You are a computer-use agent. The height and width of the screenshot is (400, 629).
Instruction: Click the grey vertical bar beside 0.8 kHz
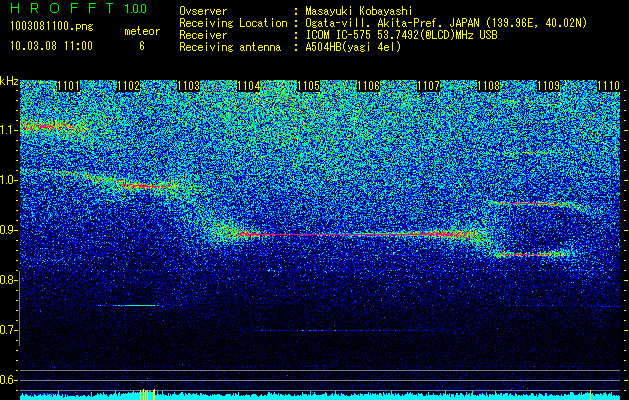click(20, 308)
